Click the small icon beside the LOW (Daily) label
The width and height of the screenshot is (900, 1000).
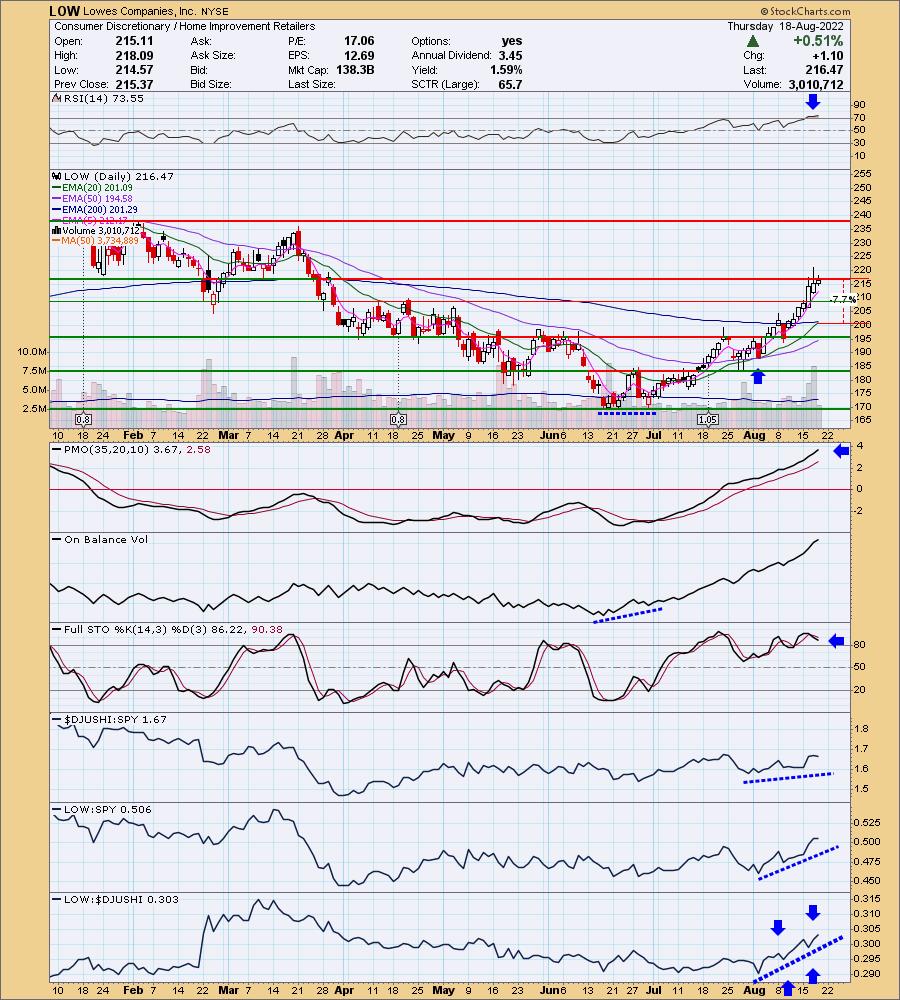57,177
